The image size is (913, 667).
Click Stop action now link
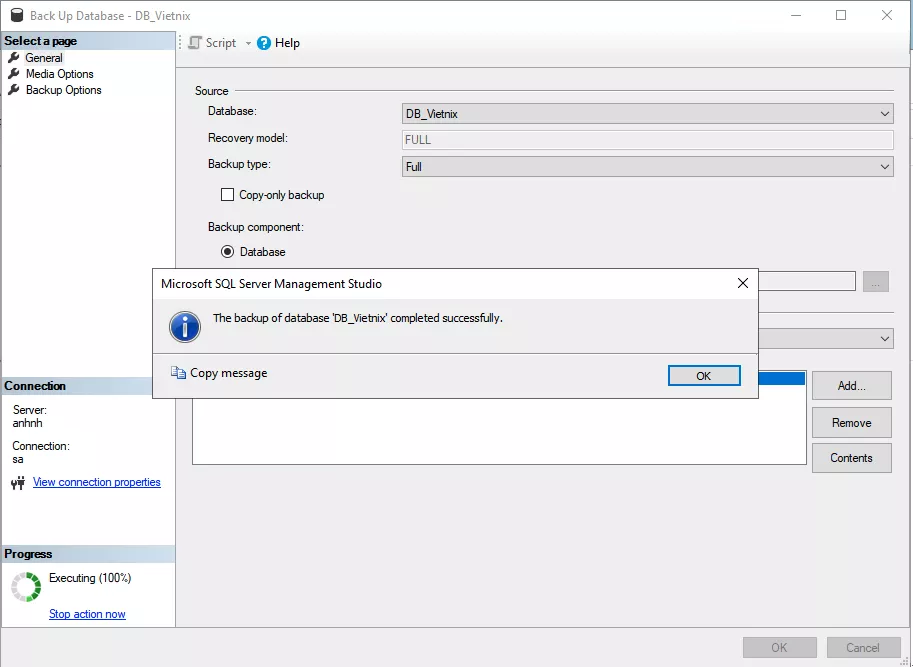coord(87,614)
